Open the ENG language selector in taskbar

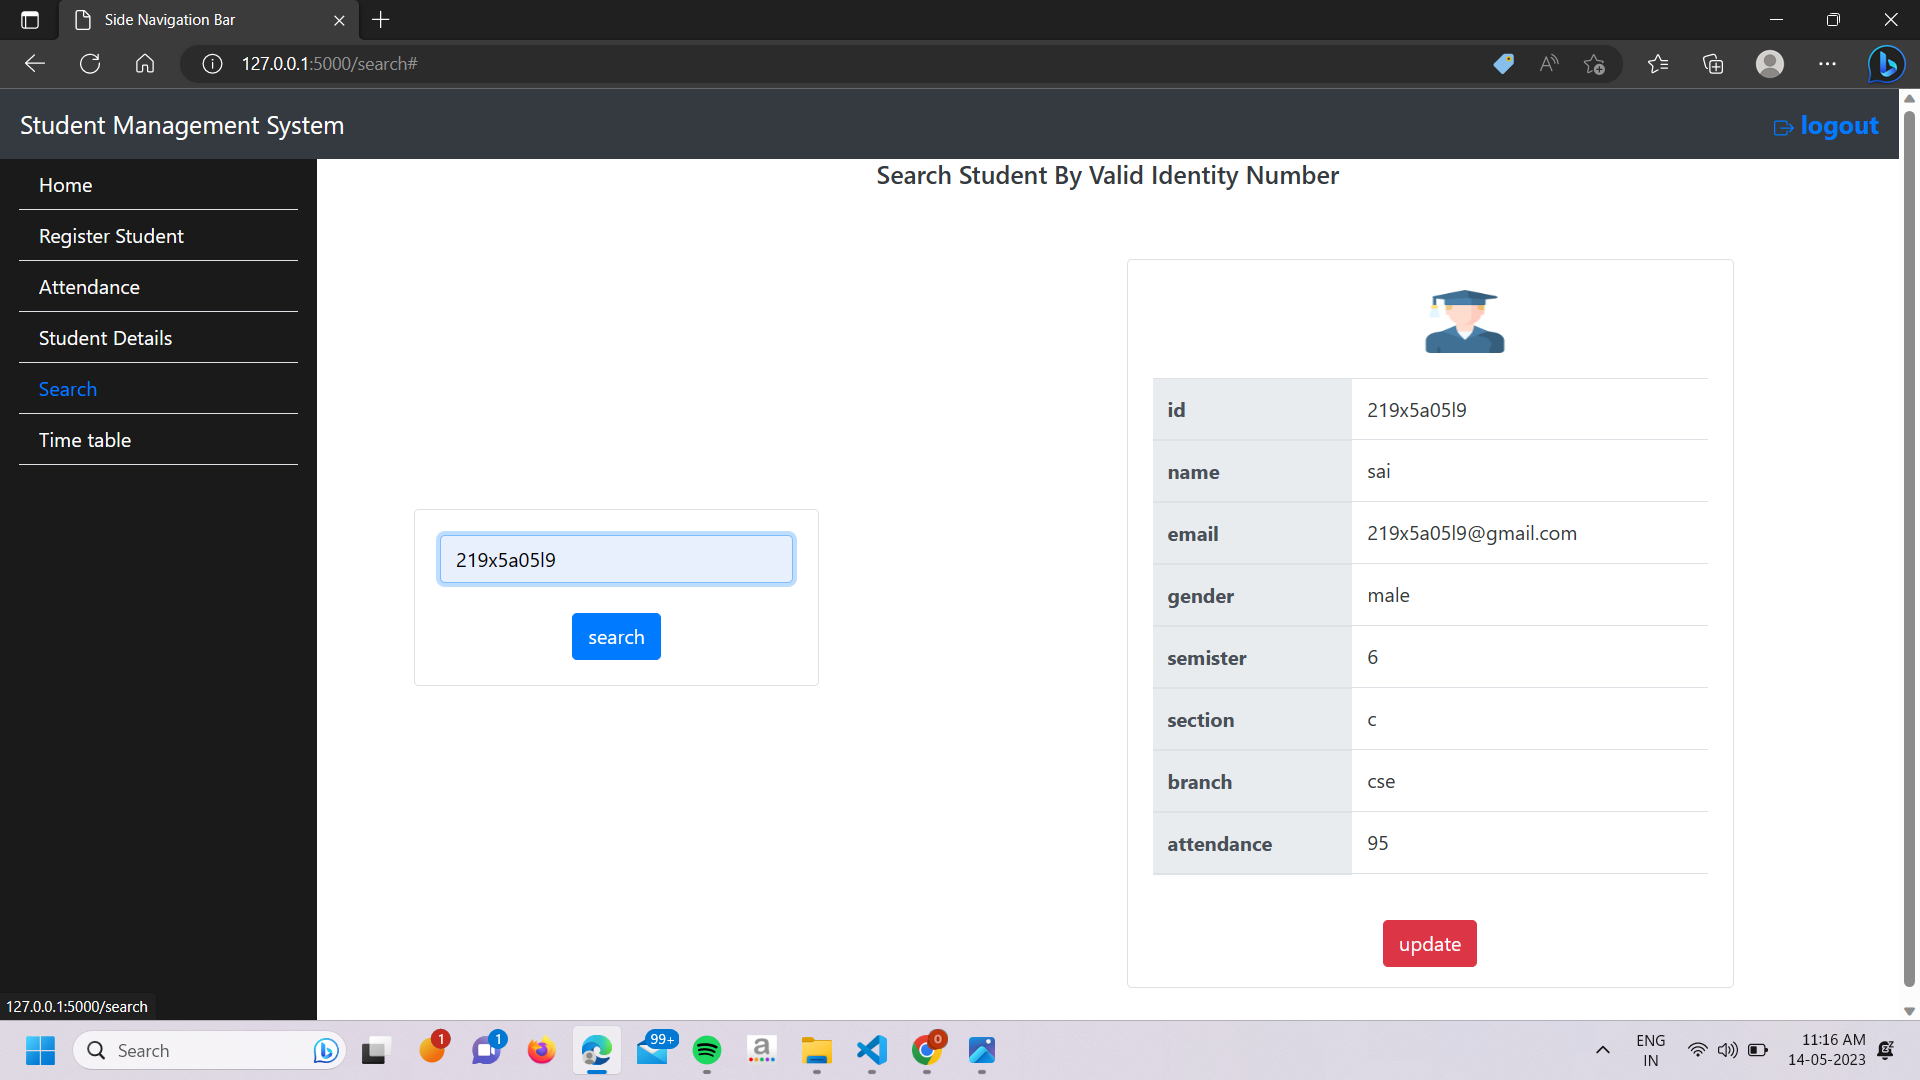[1649, 1050]
